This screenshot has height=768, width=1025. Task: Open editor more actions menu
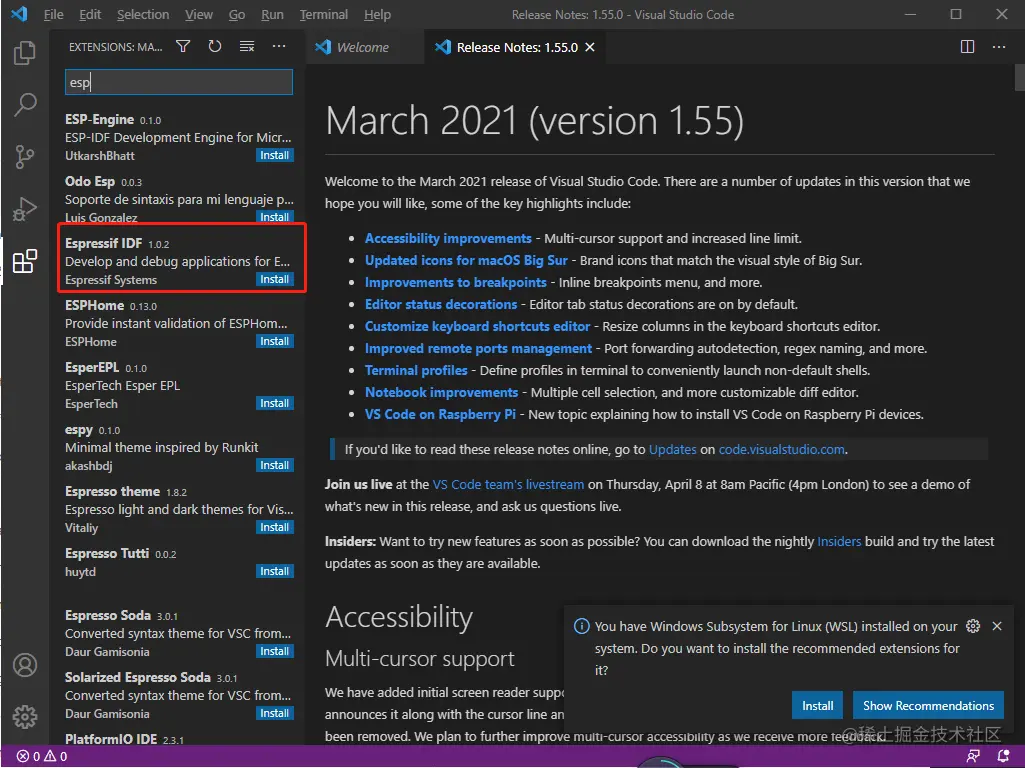click(999, 46)
